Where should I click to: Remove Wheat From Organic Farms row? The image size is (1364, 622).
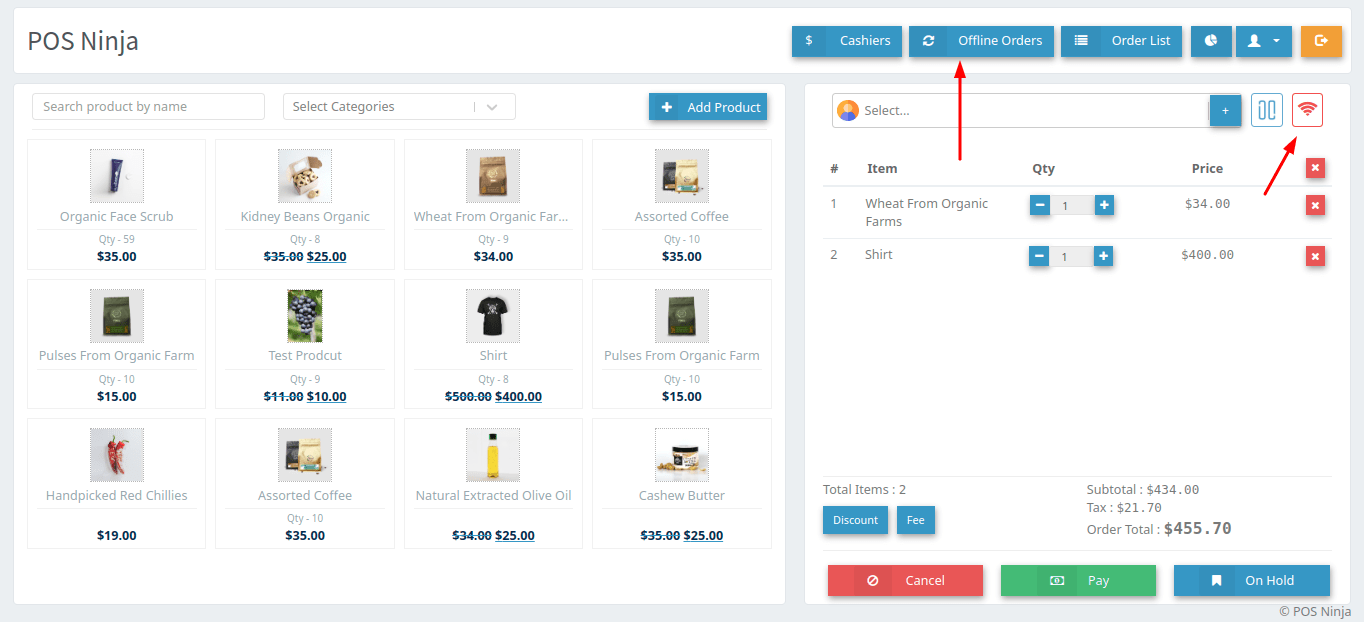pyautogui.click(x=1315, y=205)
